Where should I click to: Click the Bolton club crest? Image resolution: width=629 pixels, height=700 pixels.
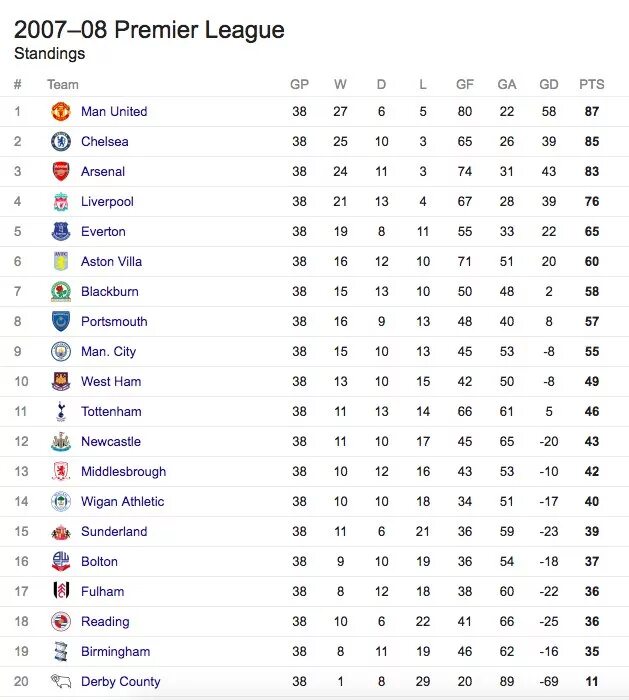tap(61, 561)
